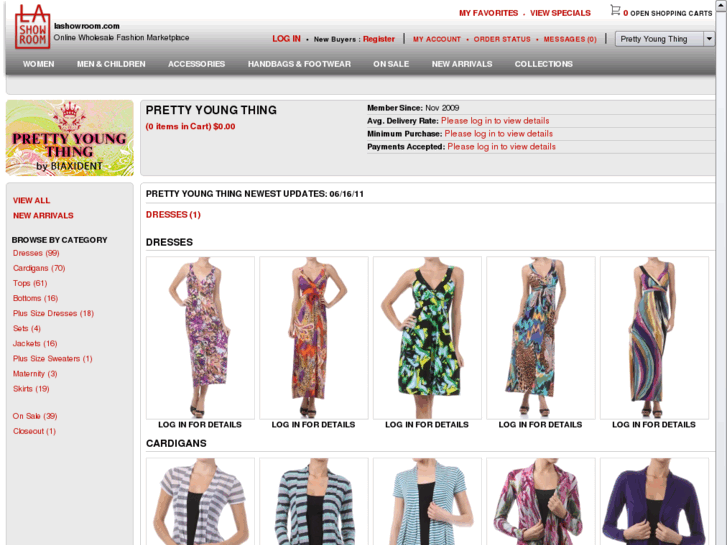The image size is (727, 545).
Task: Click LOG IN FOR DETAILS under green black dress
Action: (x=427, y=424)
